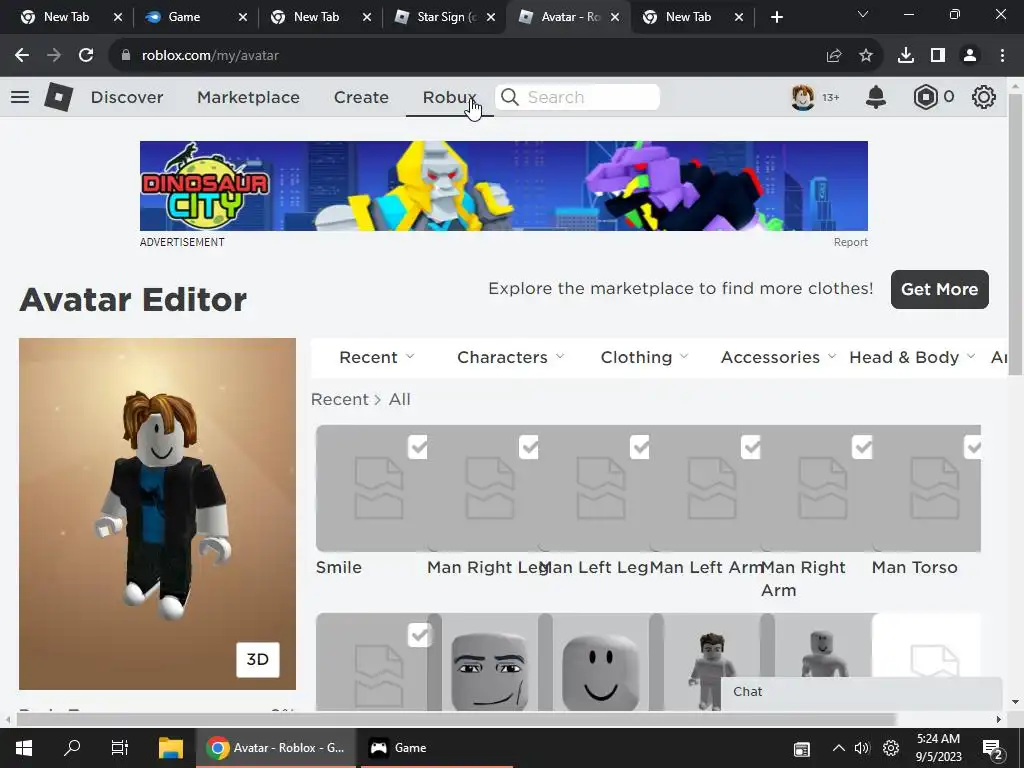
Task: Report the advertisement
Action: (850, 242)
